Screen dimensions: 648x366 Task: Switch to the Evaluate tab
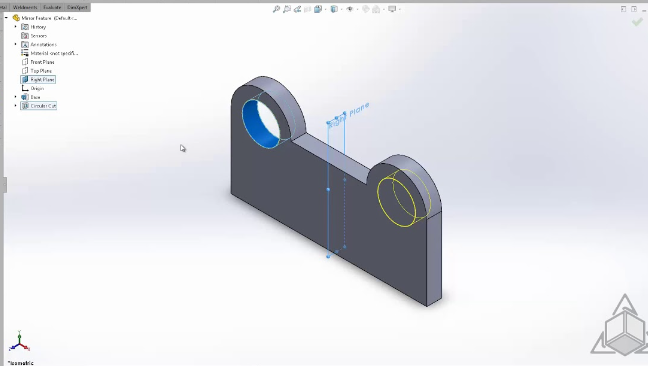click(52, 7)
